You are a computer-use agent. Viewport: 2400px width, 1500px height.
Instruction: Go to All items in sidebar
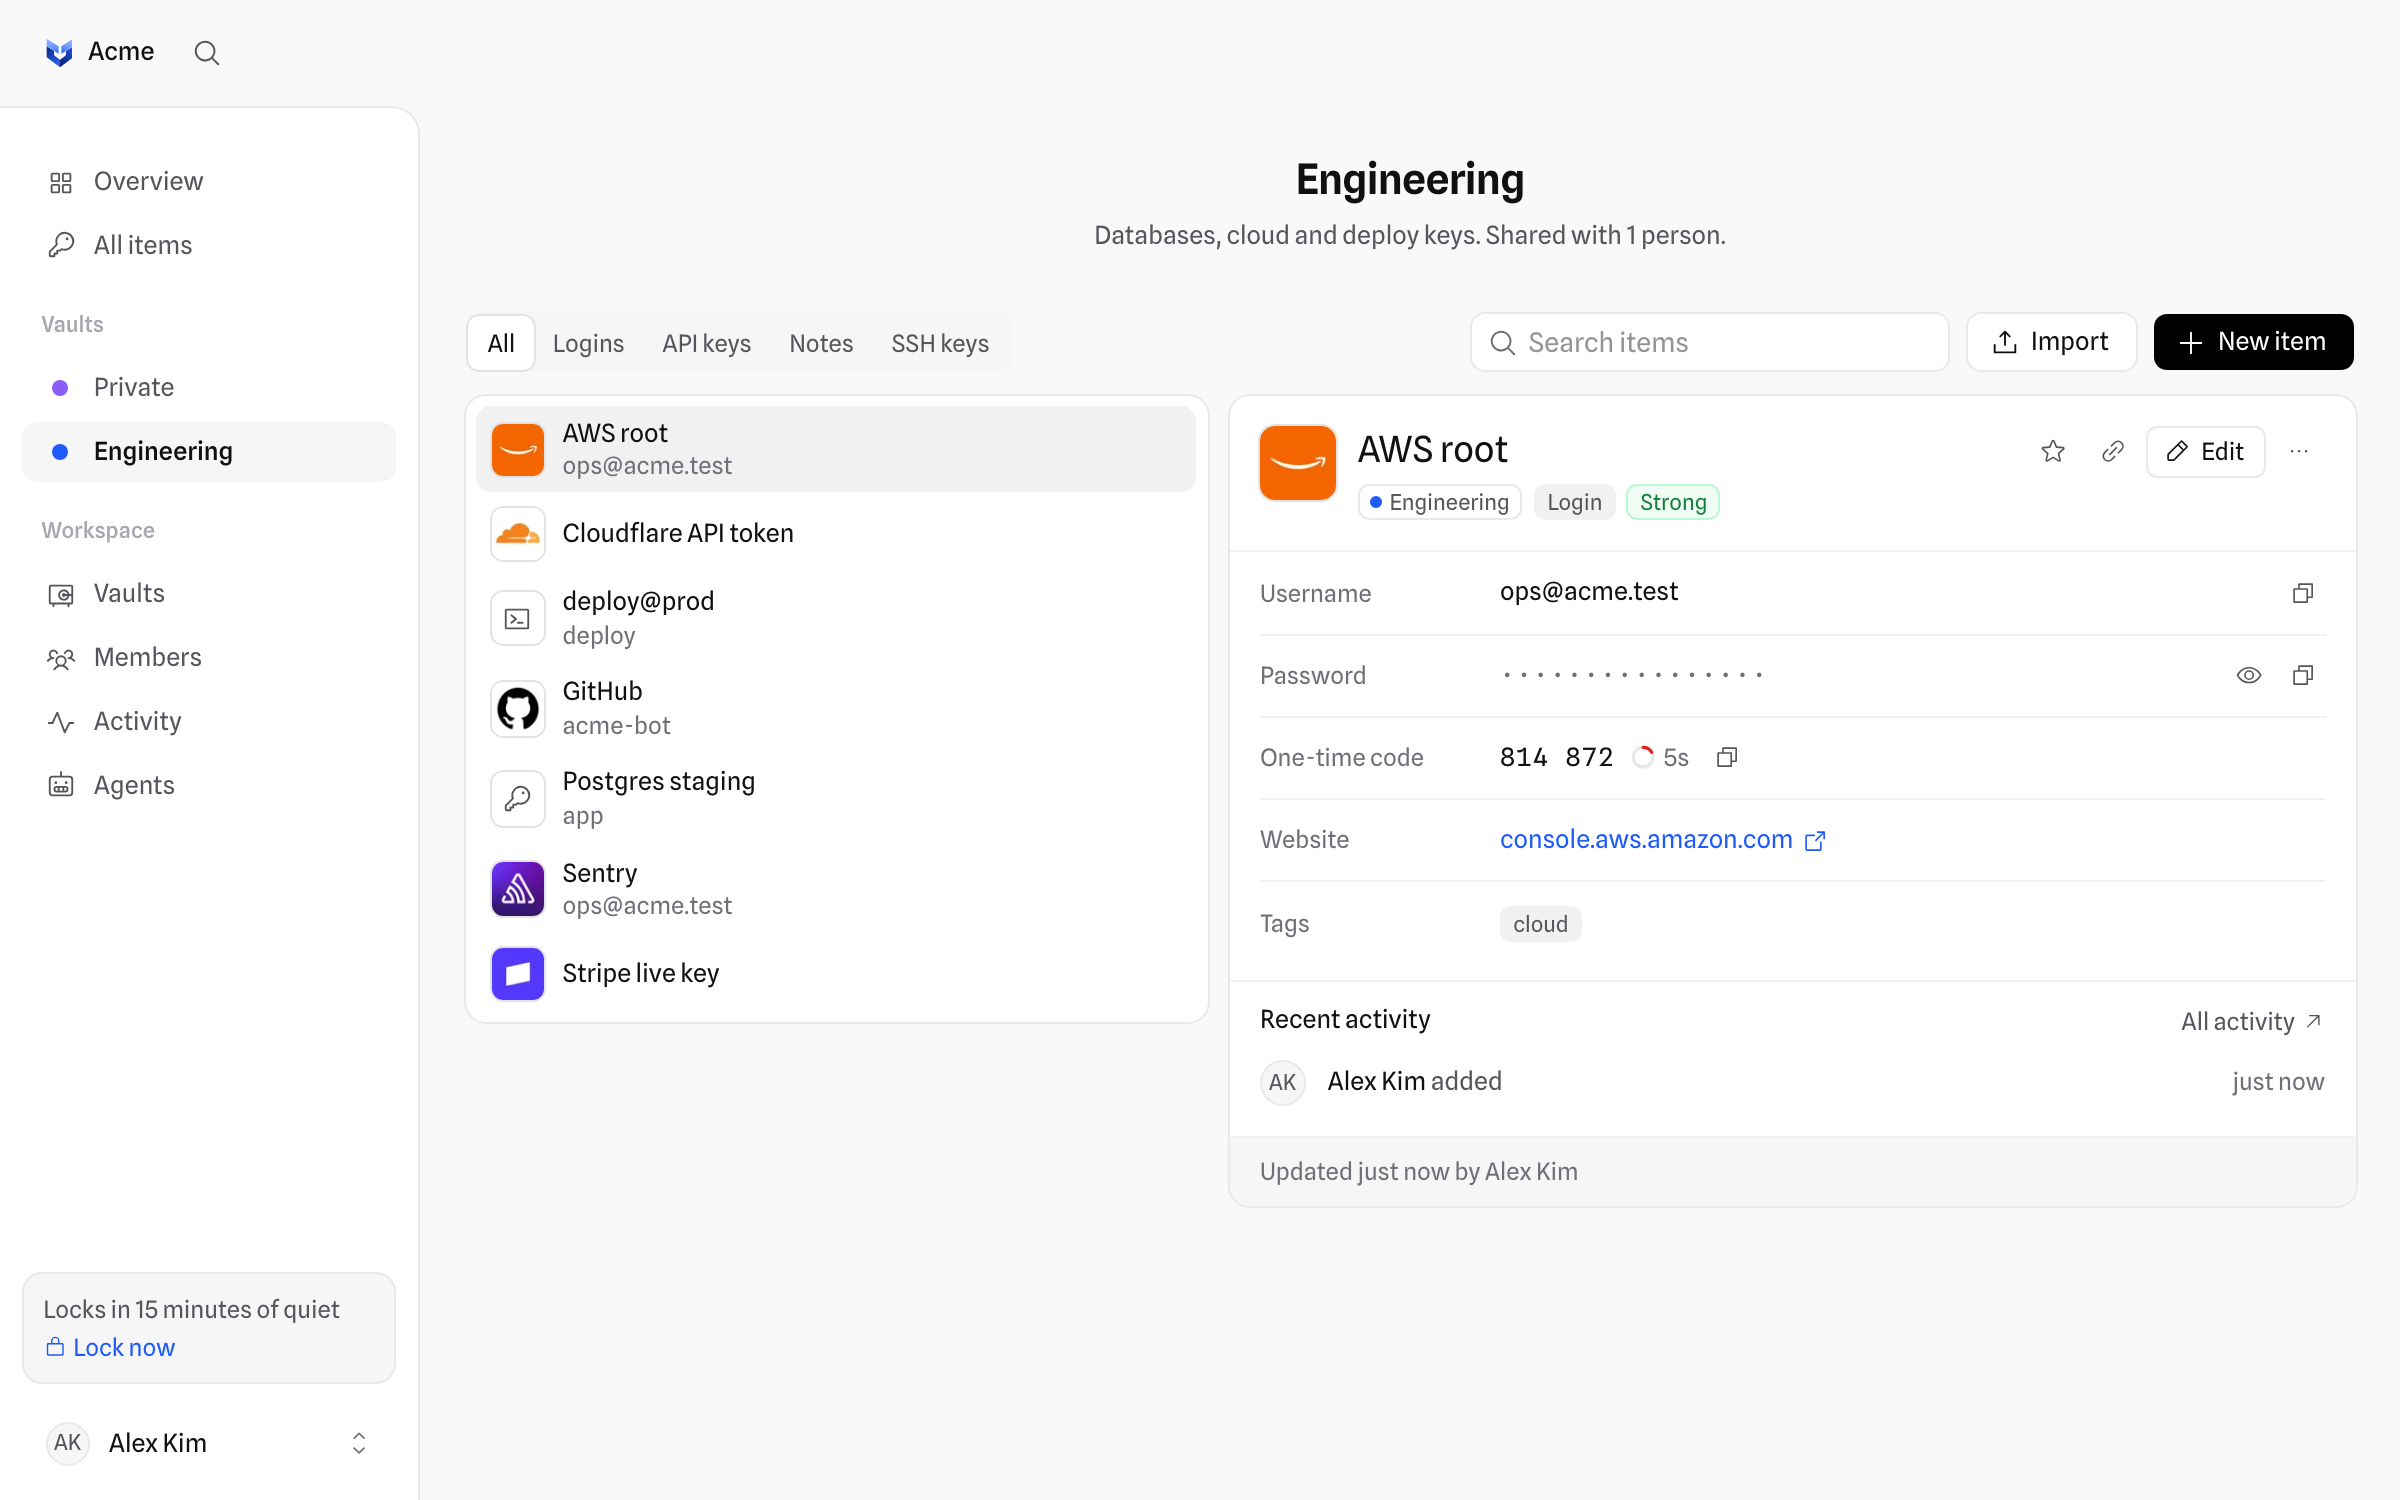tap(209, 245)
